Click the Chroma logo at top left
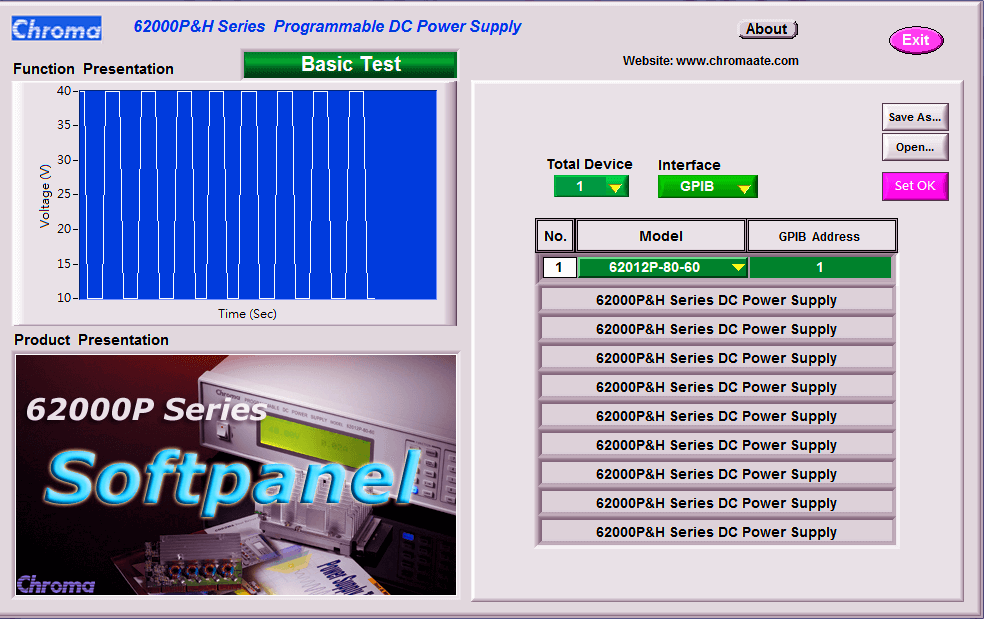The image size is (984, 619). (x=56, y=29)
